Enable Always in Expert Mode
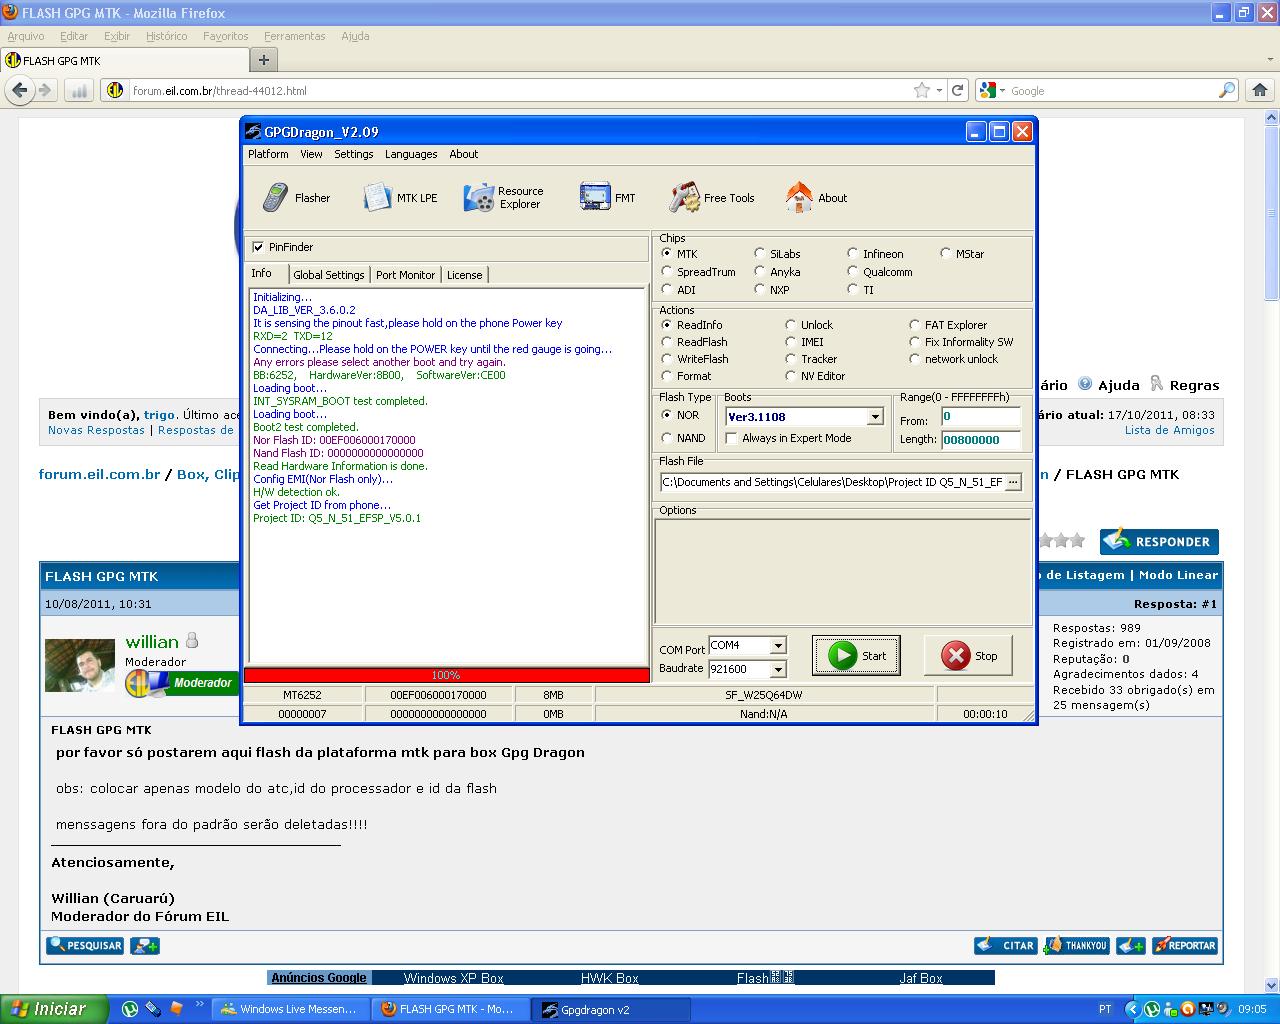This screenshot has width=1280, height=1024. pyautogui.click(x=731, y=438)
